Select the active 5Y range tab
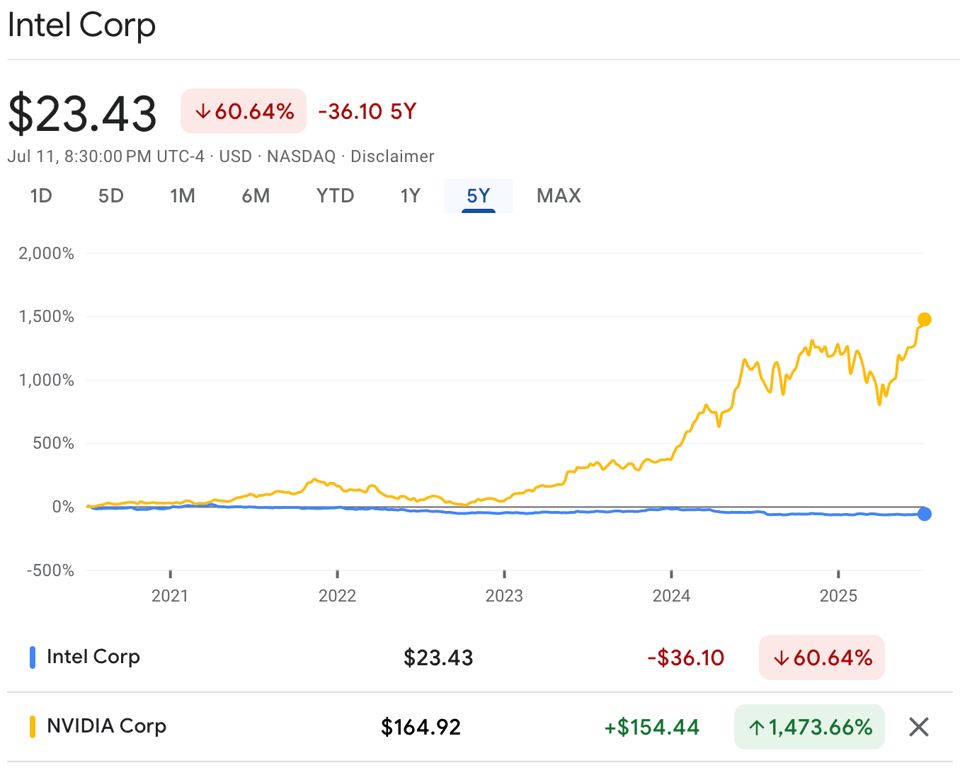 pyautogui.click(x=478, y=196)
